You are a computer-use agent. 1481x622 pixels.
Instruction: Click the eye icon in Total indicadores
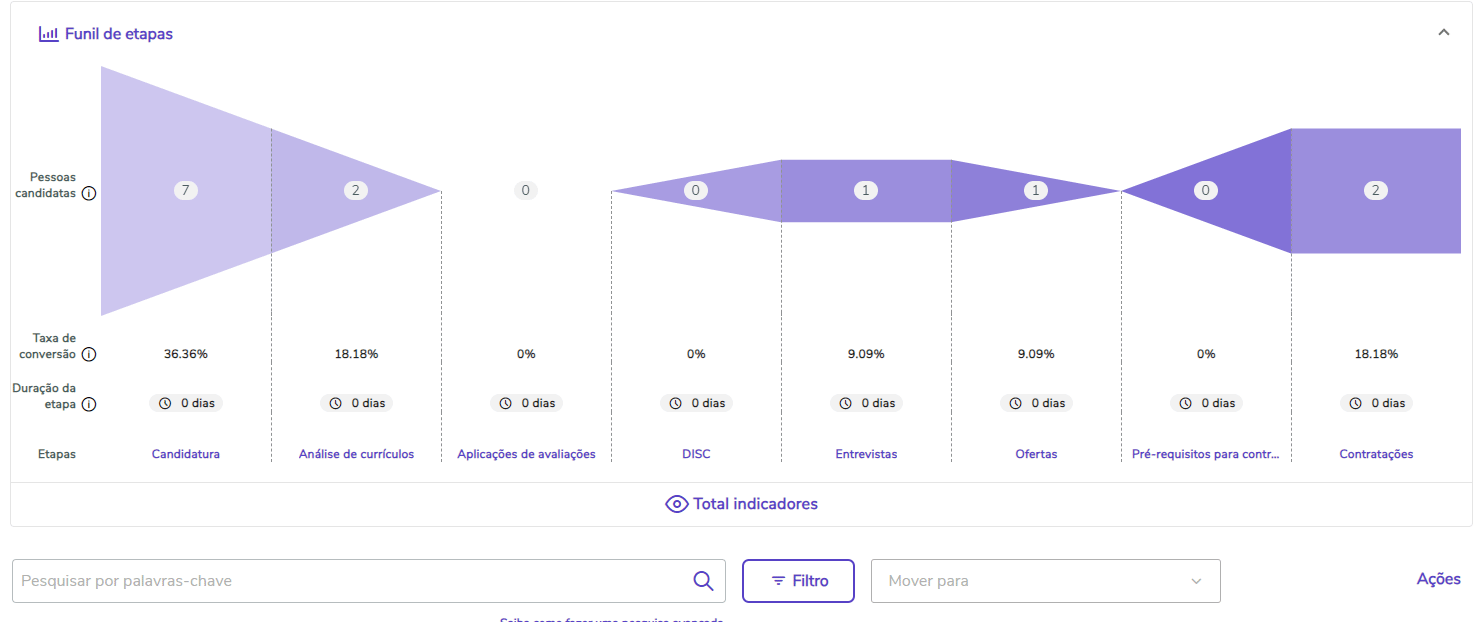click(677, 504)
